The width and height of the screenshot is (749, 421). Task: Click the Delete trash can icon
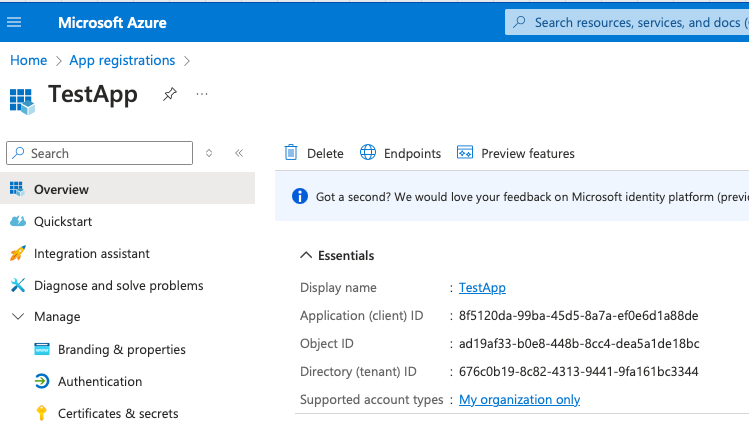[x=291, y=152]
